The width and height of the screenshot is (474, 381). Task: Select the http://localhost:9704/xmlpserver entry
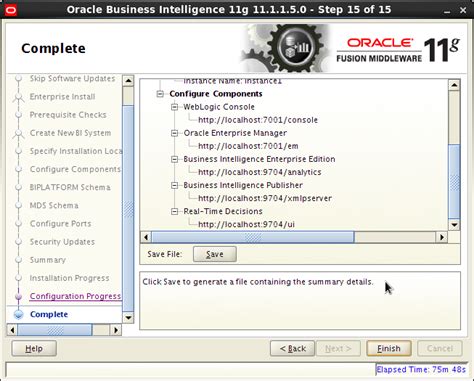pyautogui.click(x=265, y=198)
